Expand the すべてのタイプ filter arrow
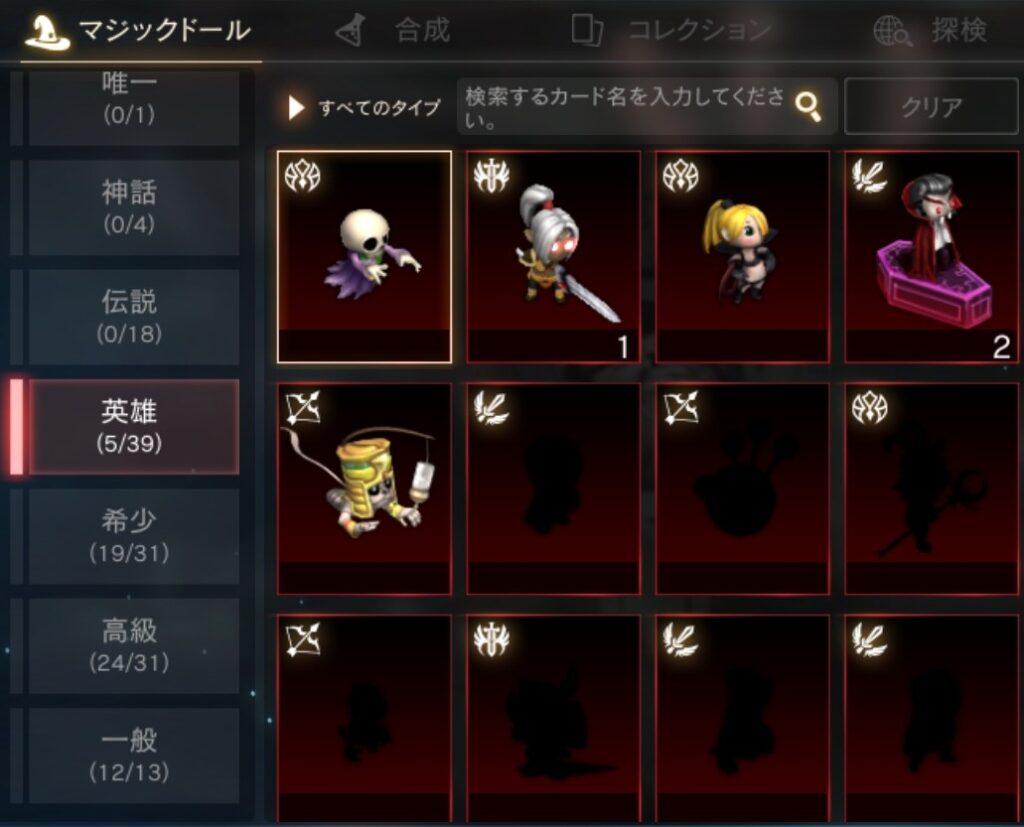 (x=296, y=108)
